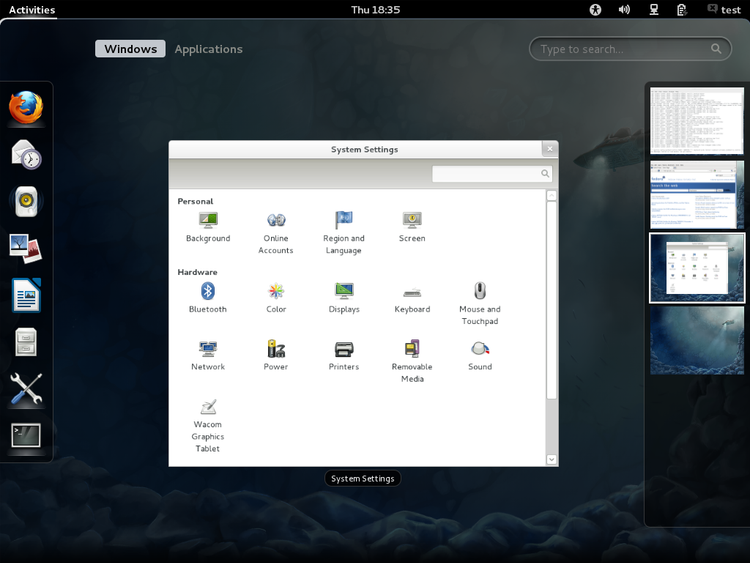Image resolution: width=750 pixels, height=563 pixels.
Task: Open the volume indicator menu
Action: coord(624,10)
